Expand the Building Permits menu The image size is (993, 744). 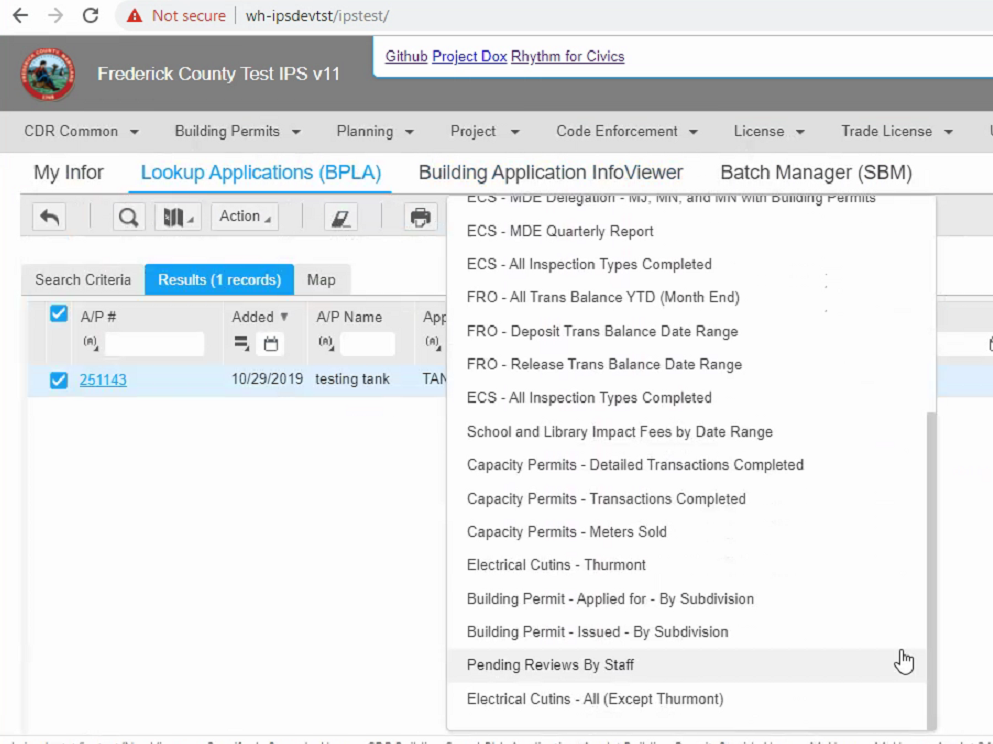click(237, 132)
